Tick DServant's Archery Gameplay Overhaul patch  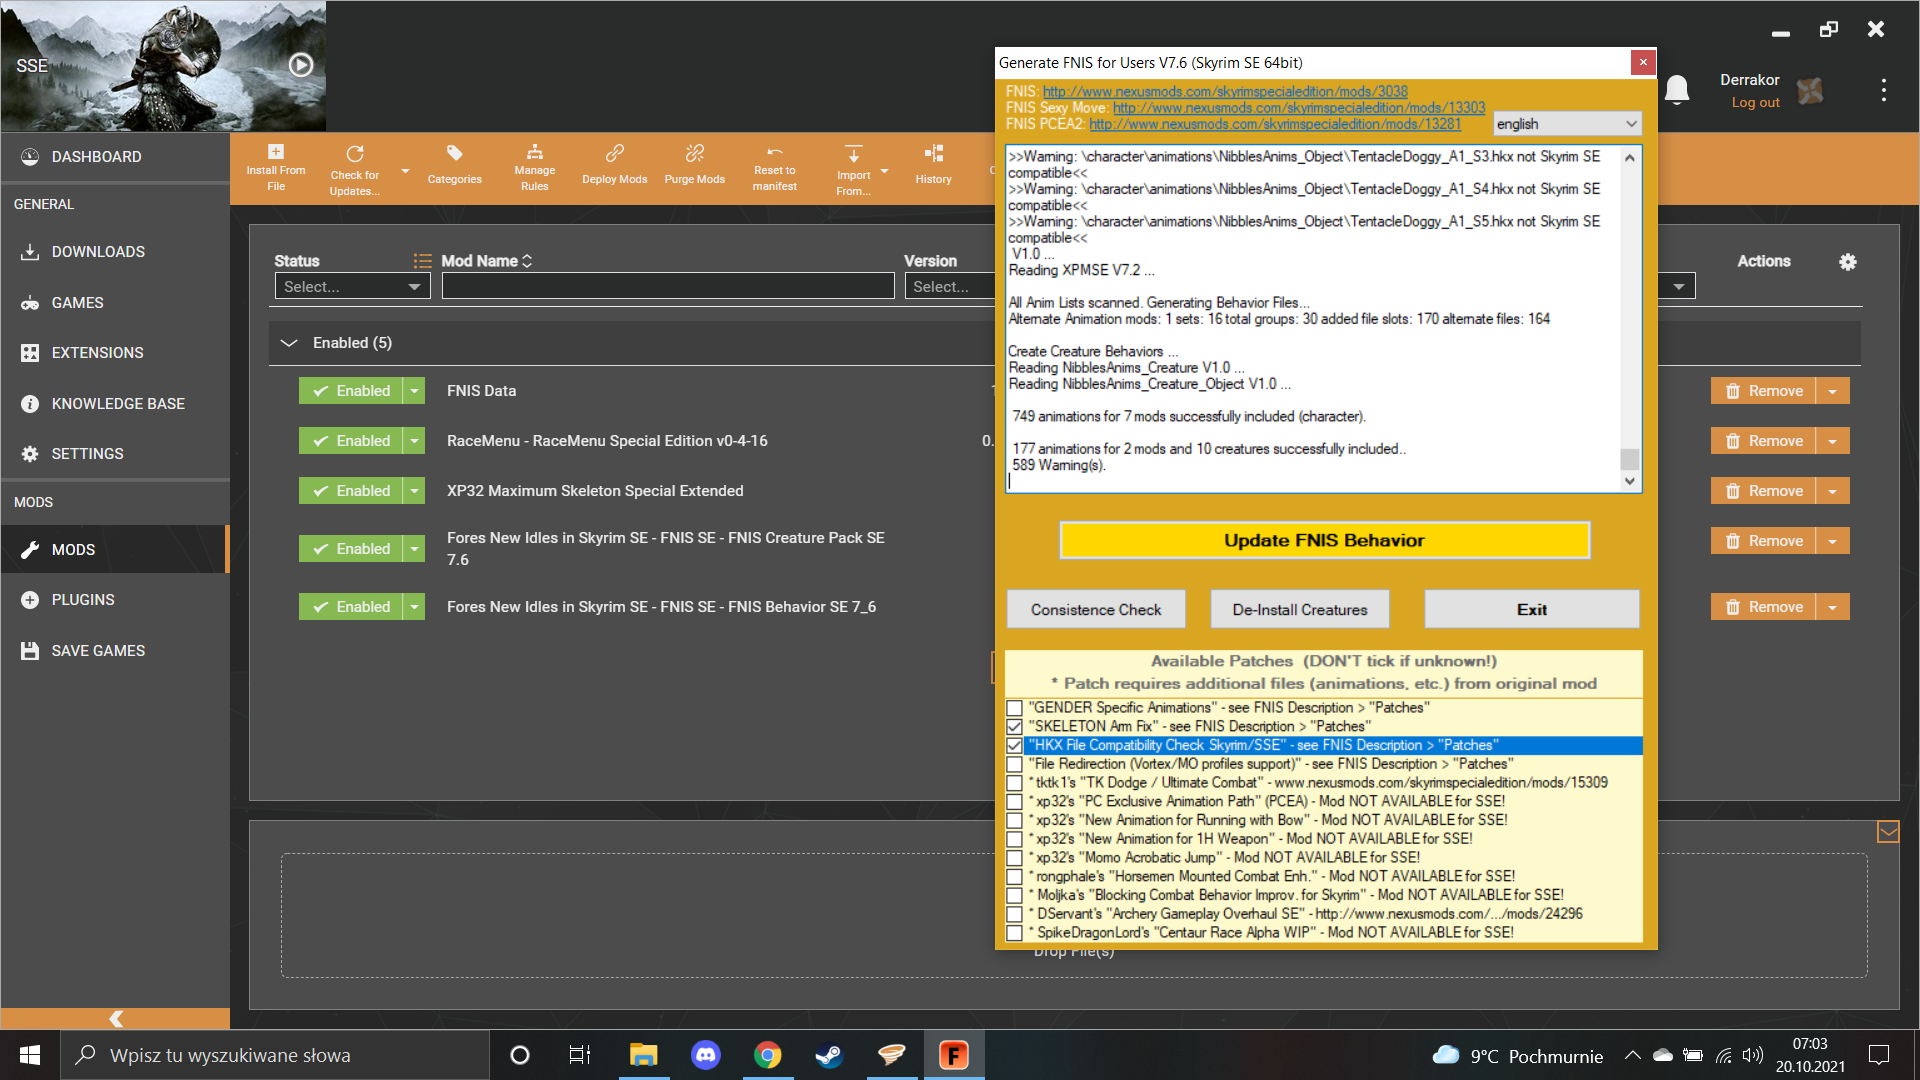pyautogui.click(x=1014, y=914)
